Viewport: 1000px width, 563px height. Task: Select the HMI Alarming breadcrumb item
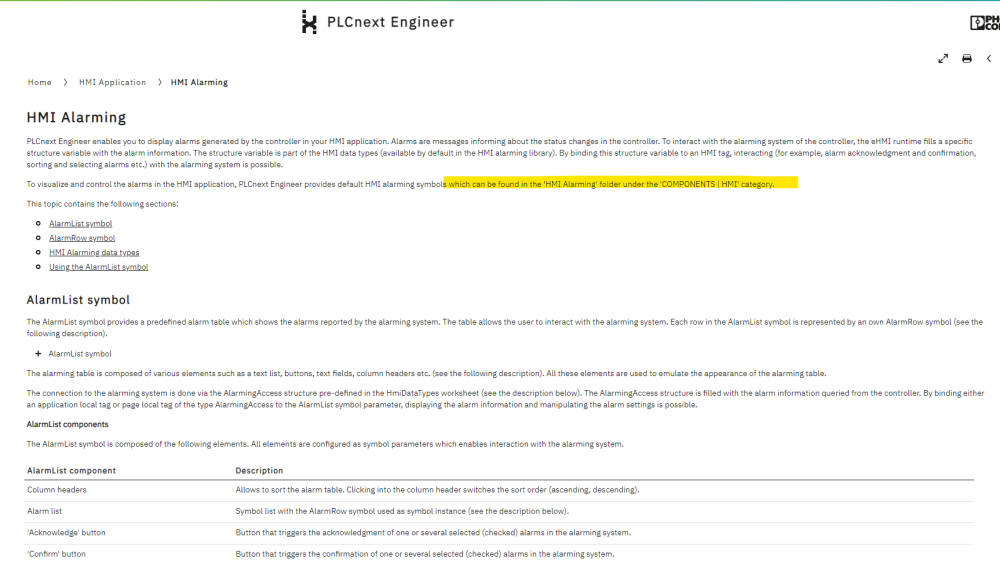point(199,82)
